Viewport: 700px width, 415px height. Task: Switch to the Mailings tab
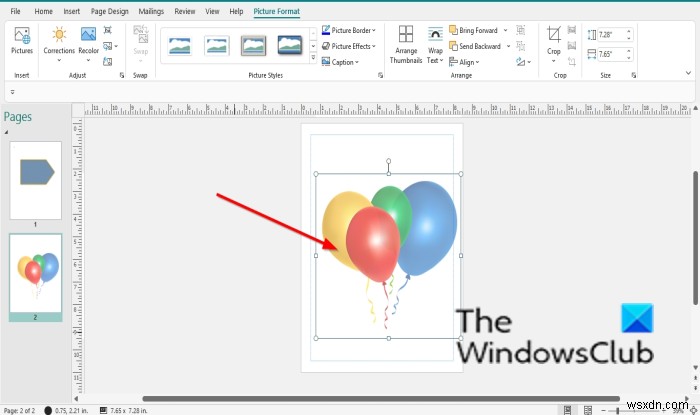(151, 11)
